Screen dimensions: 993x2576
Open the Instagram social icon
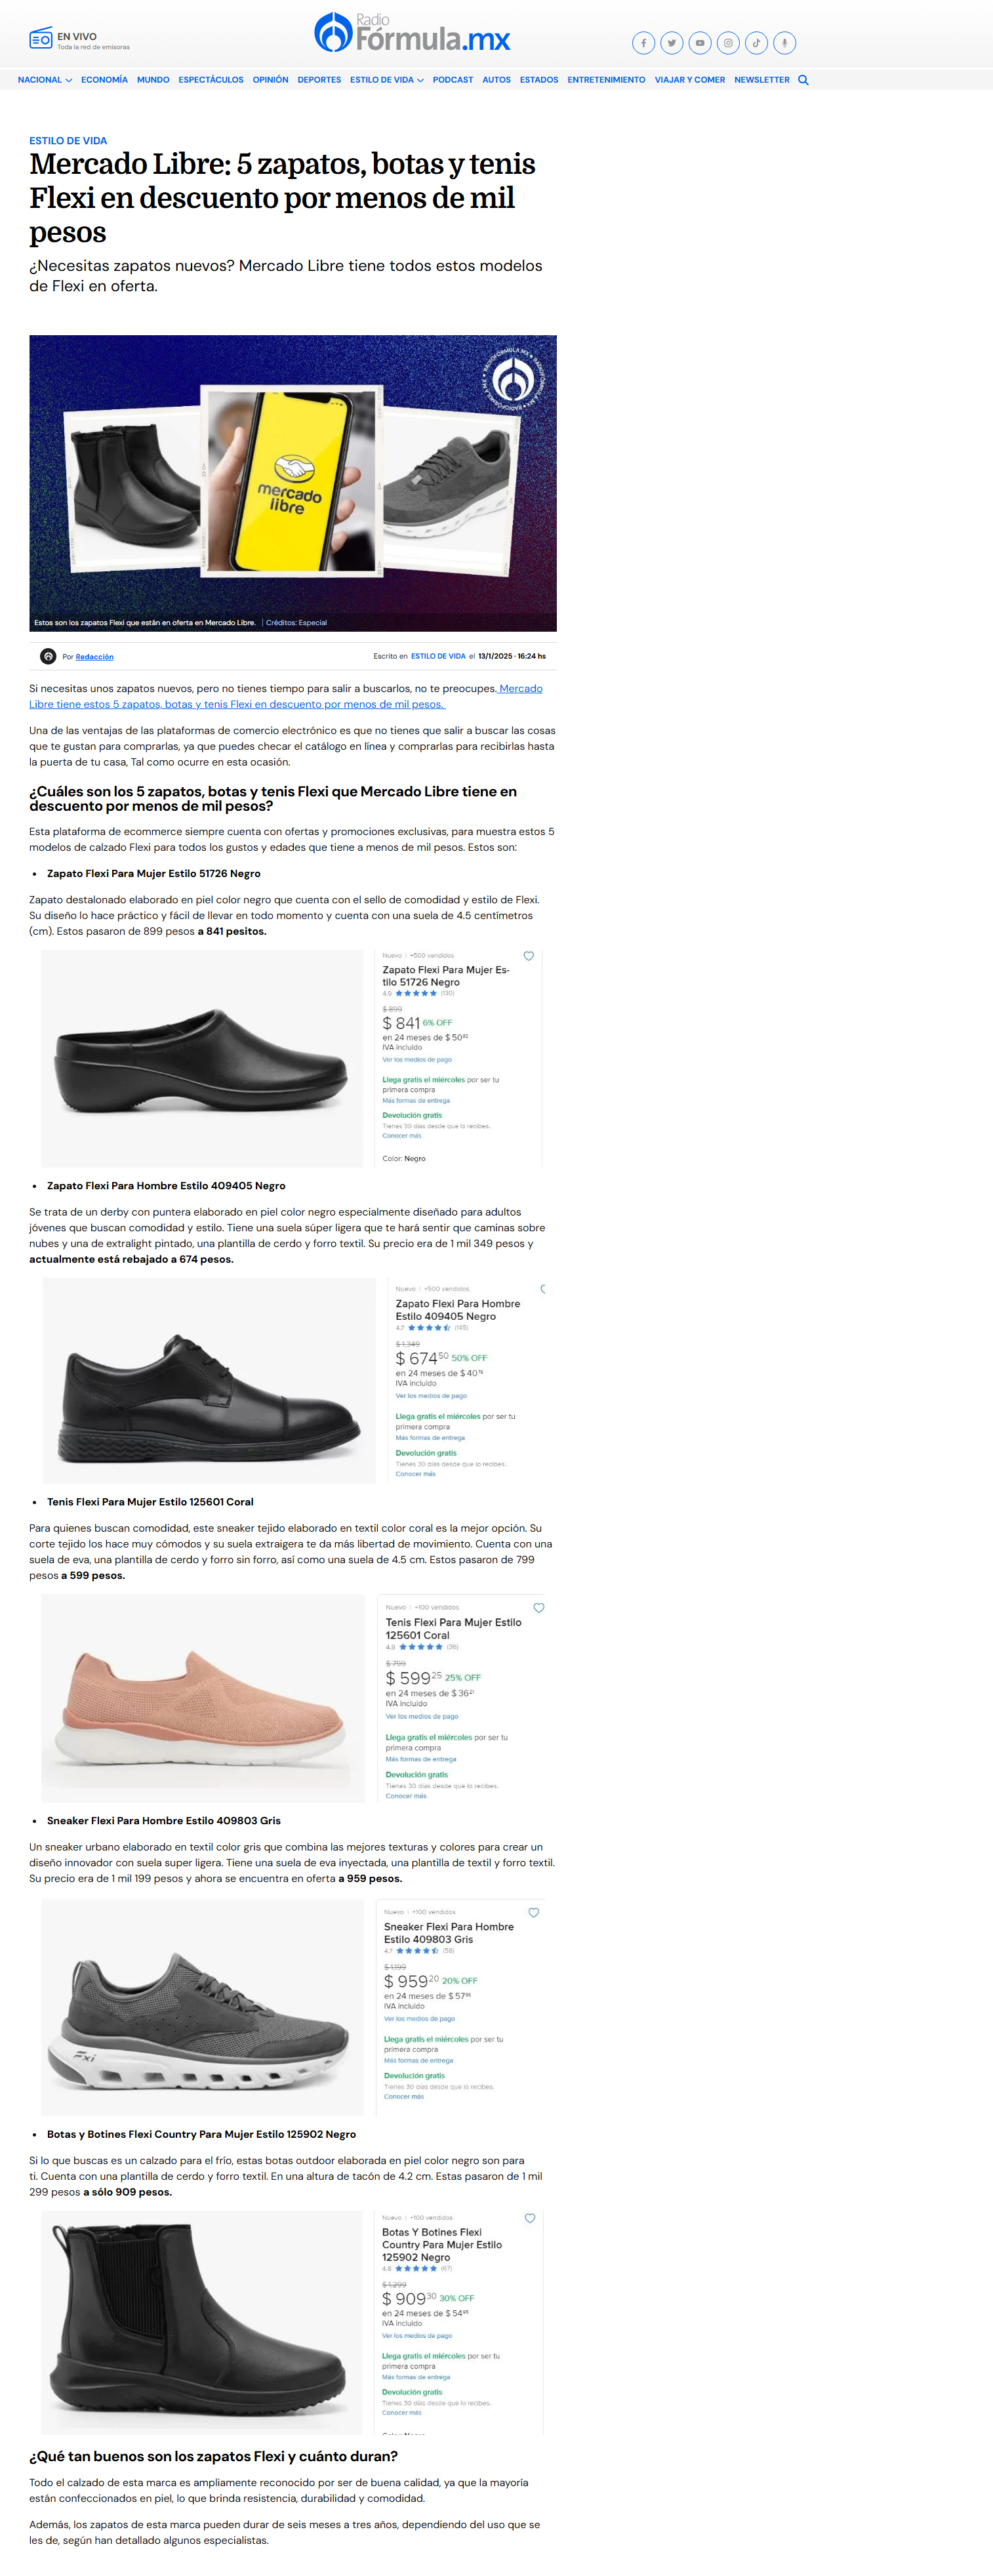tap(728, 43)
